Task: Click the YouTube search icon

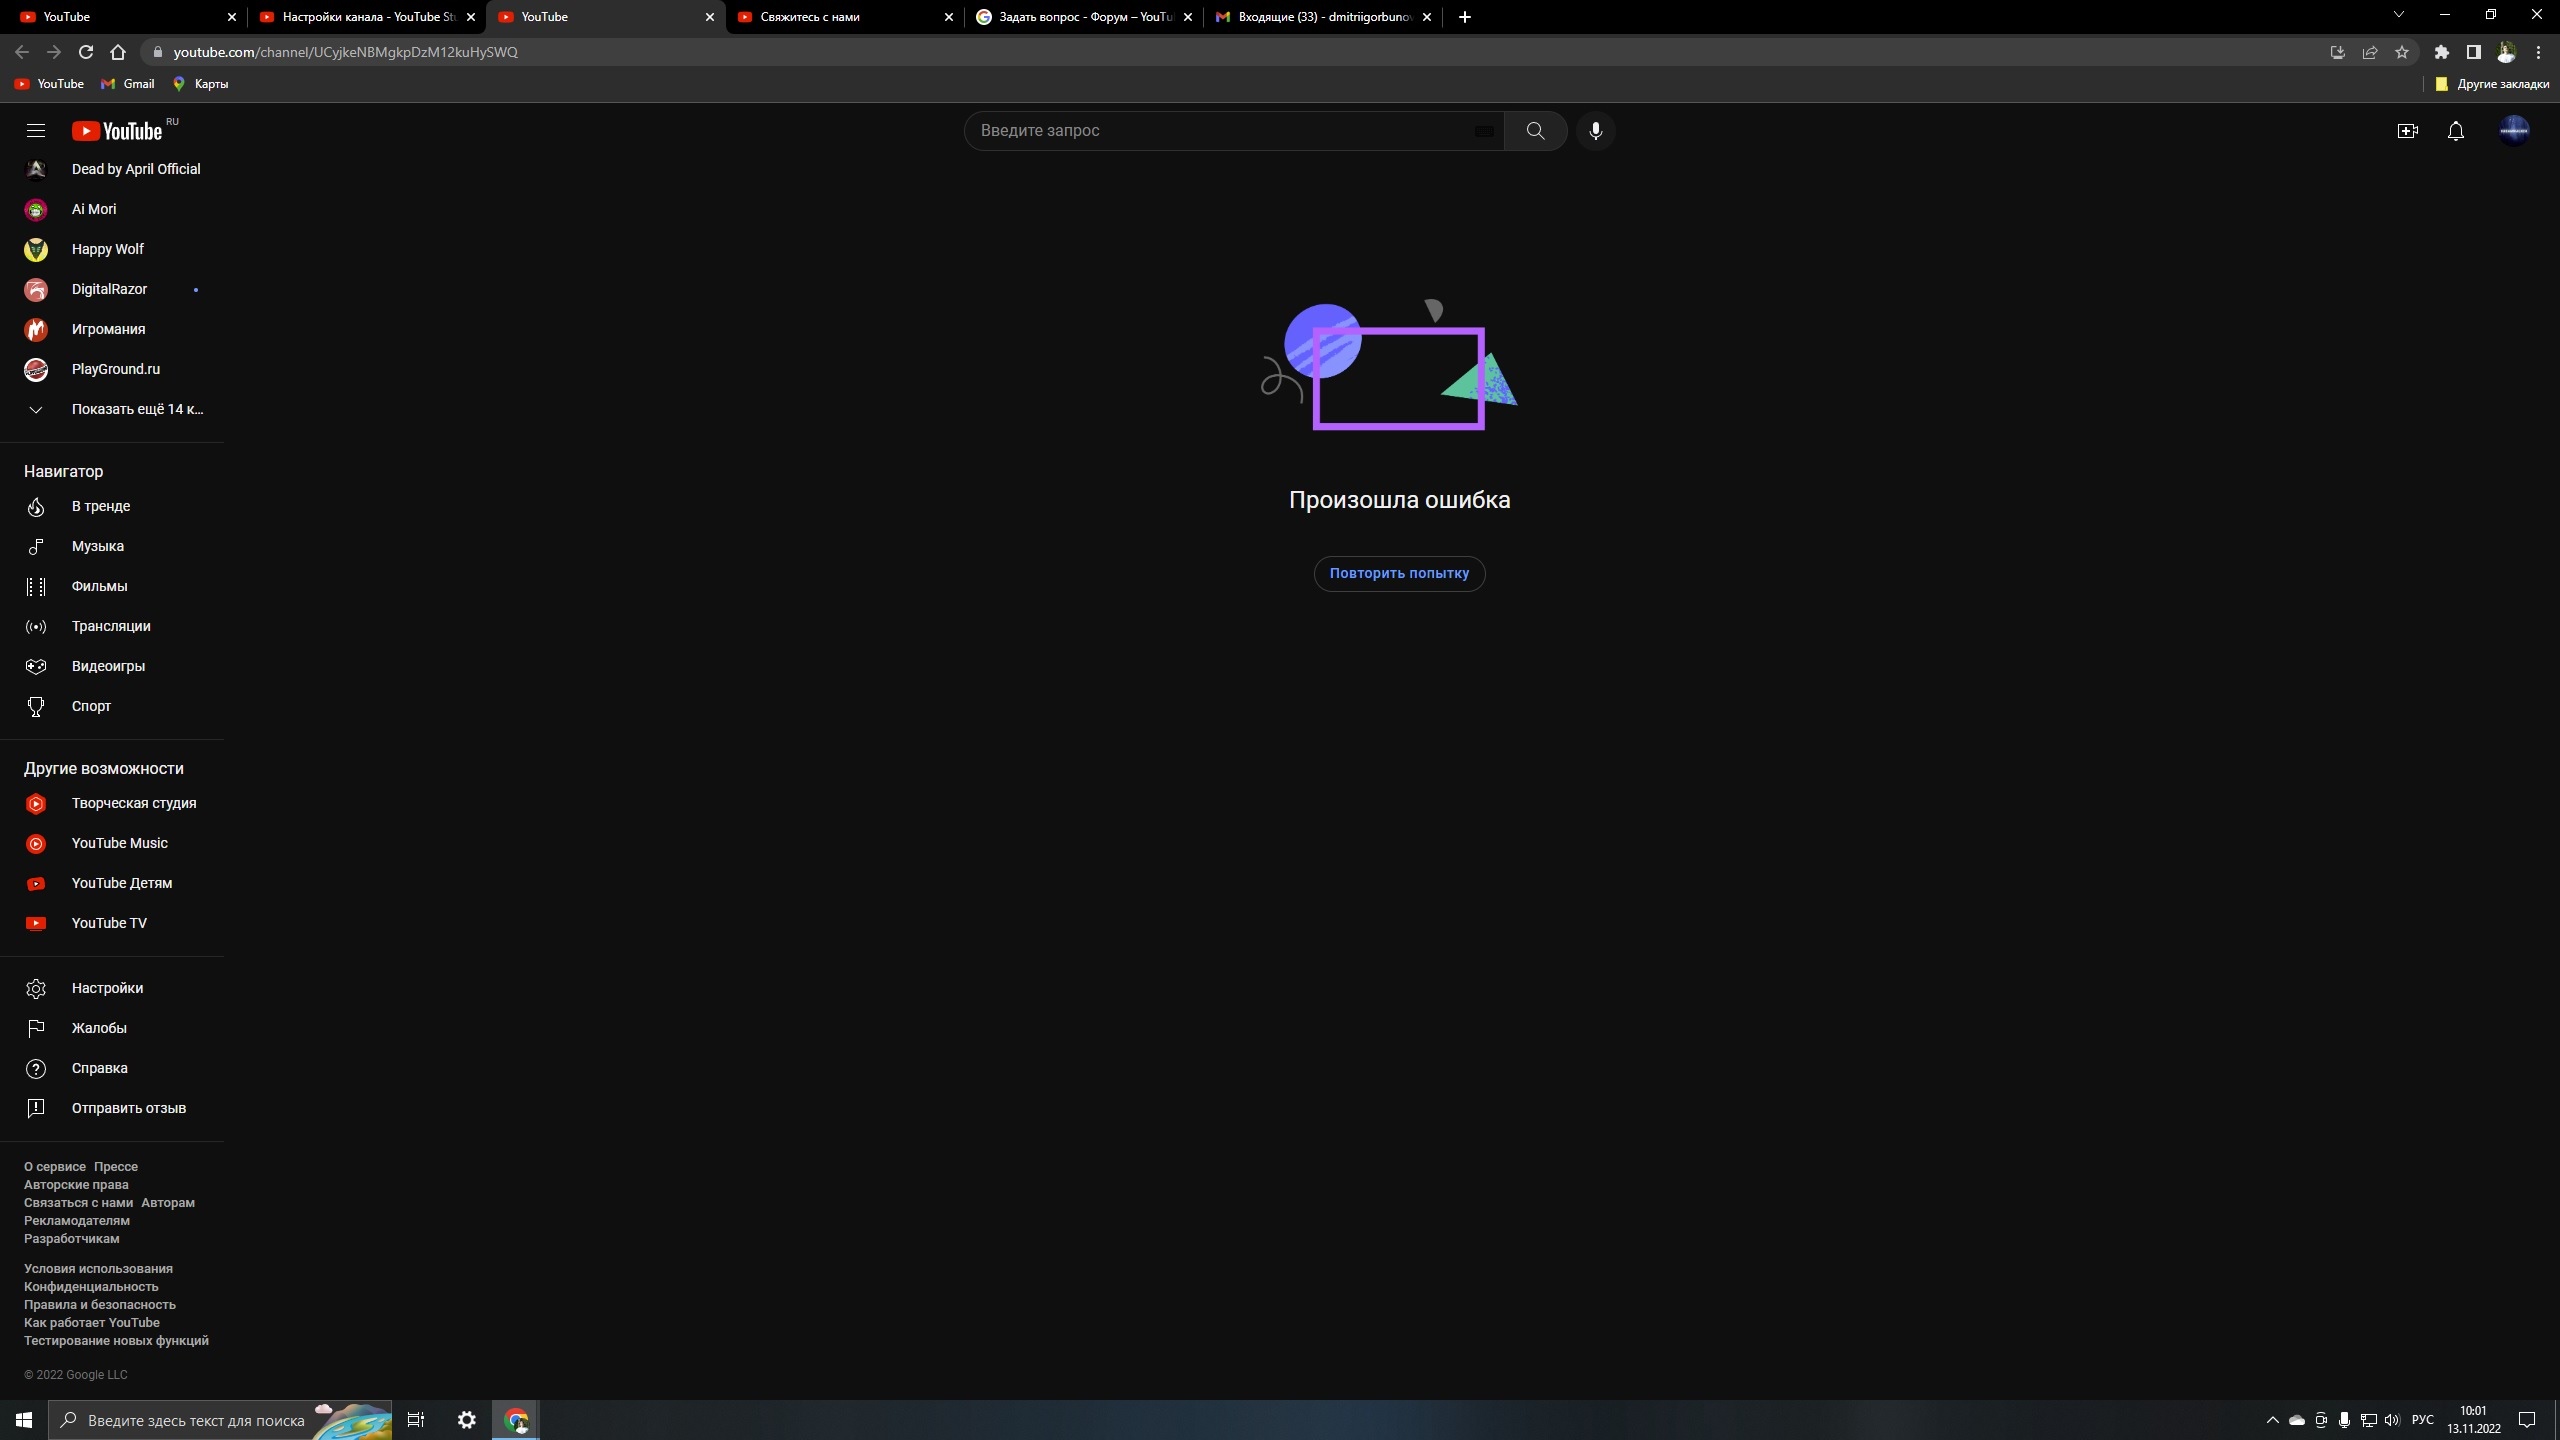Action: 1535,130
